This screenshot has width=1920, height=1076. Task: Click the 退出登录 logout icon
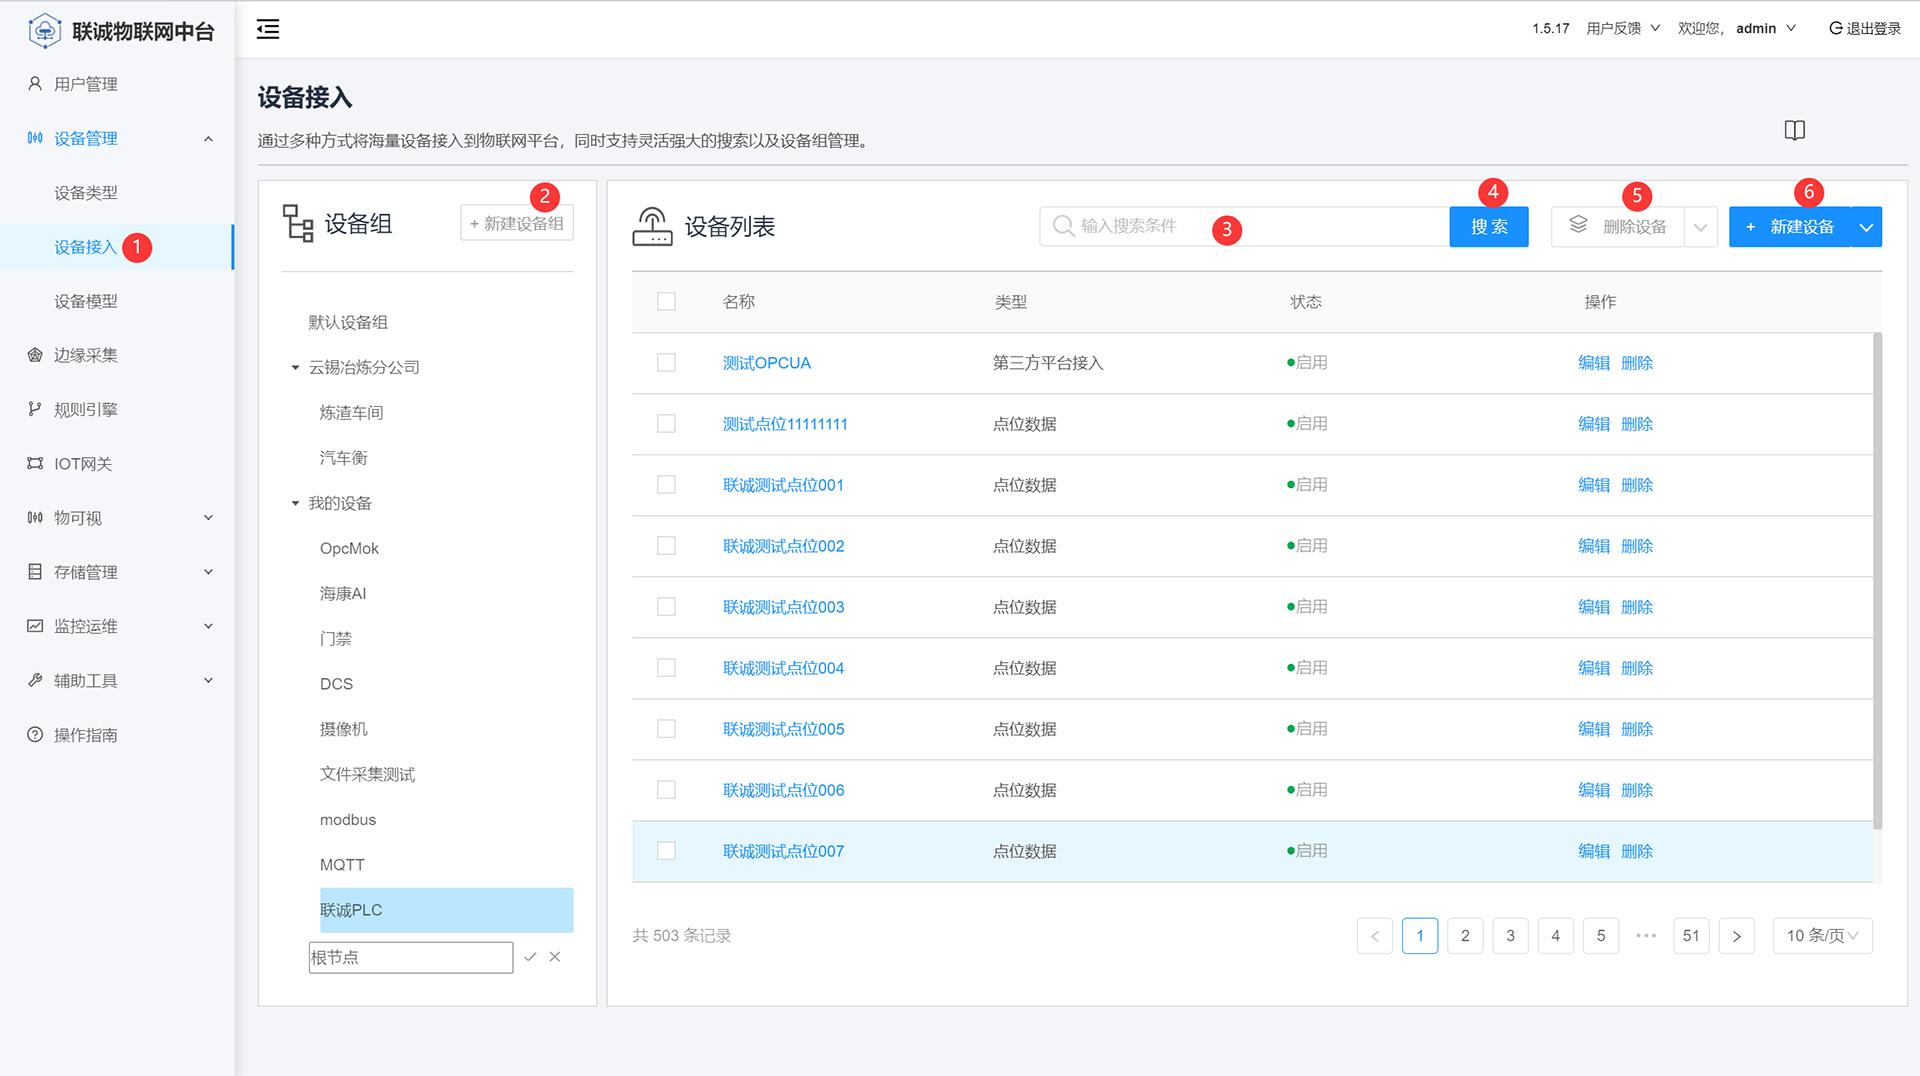click(x=1836, y=28)
